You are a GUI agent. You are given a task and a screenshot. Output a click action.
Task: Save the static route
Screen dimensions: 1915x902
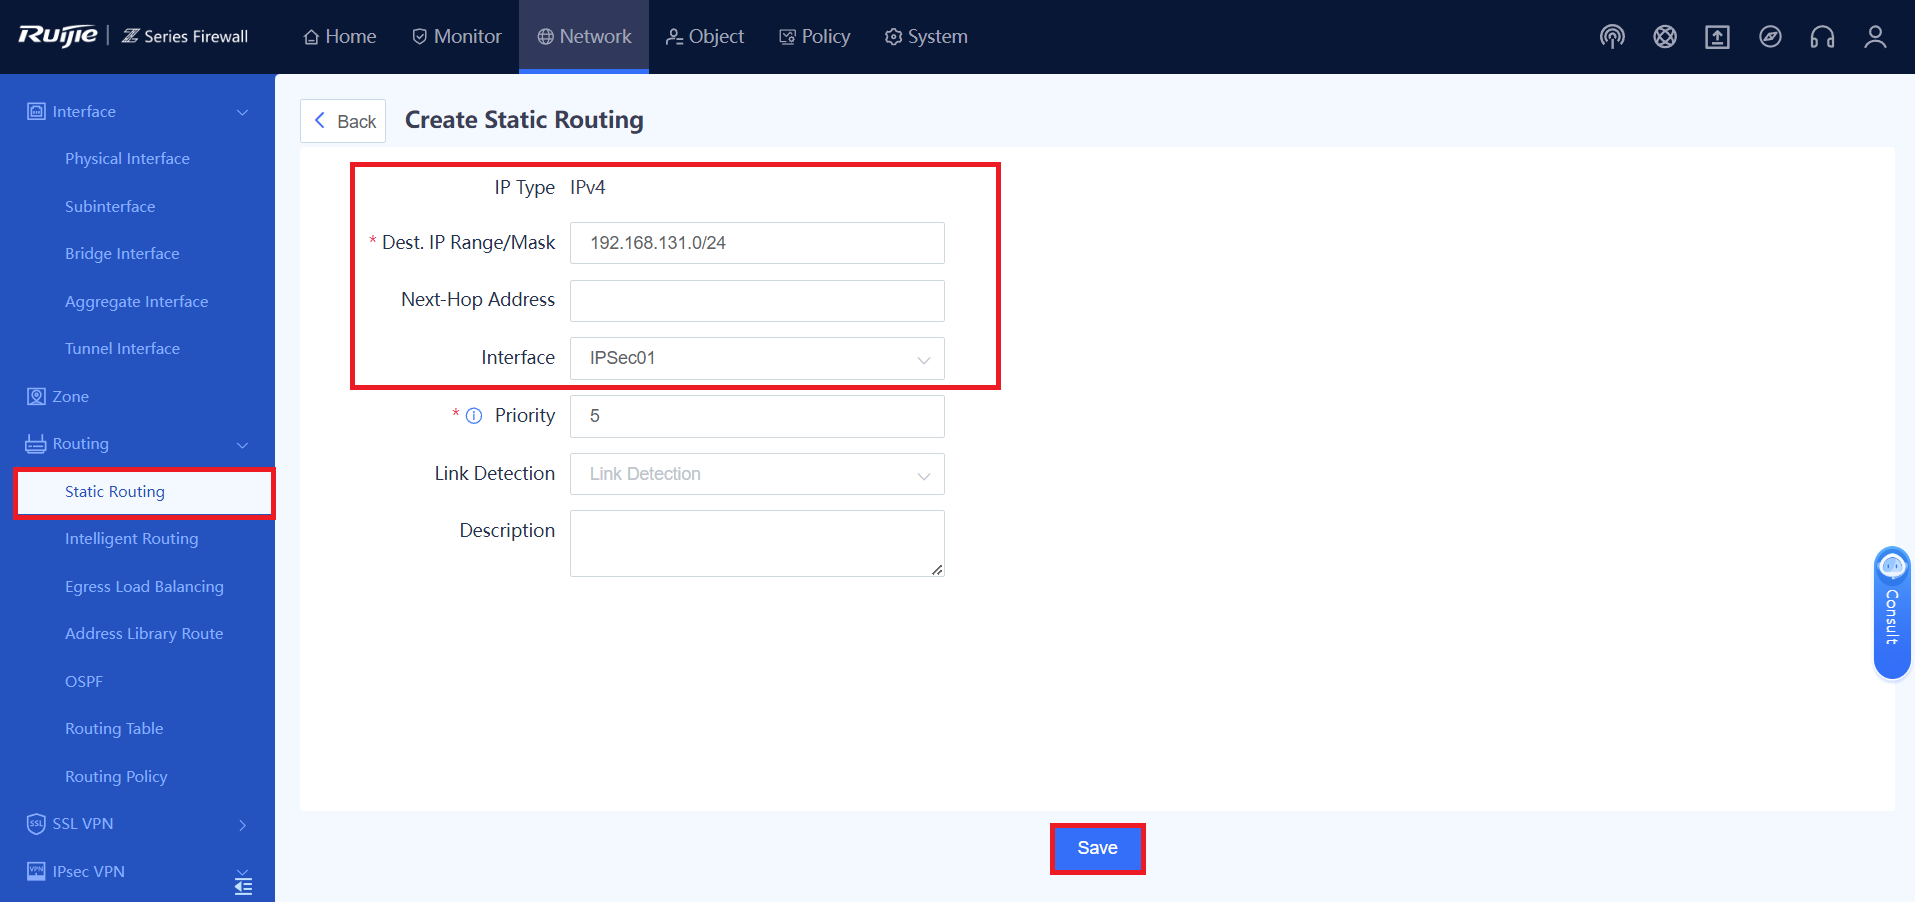[1097, 848]
